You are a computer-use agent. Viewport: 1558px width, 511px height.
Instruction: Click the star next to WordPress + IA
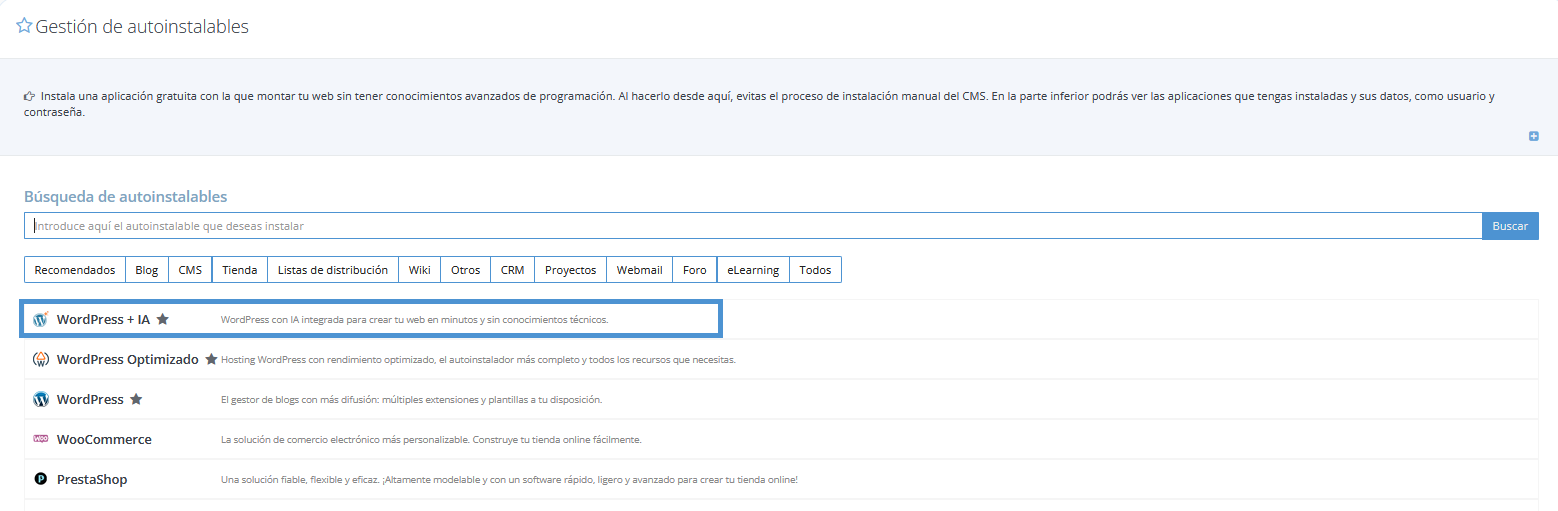[x=163, y=320]
